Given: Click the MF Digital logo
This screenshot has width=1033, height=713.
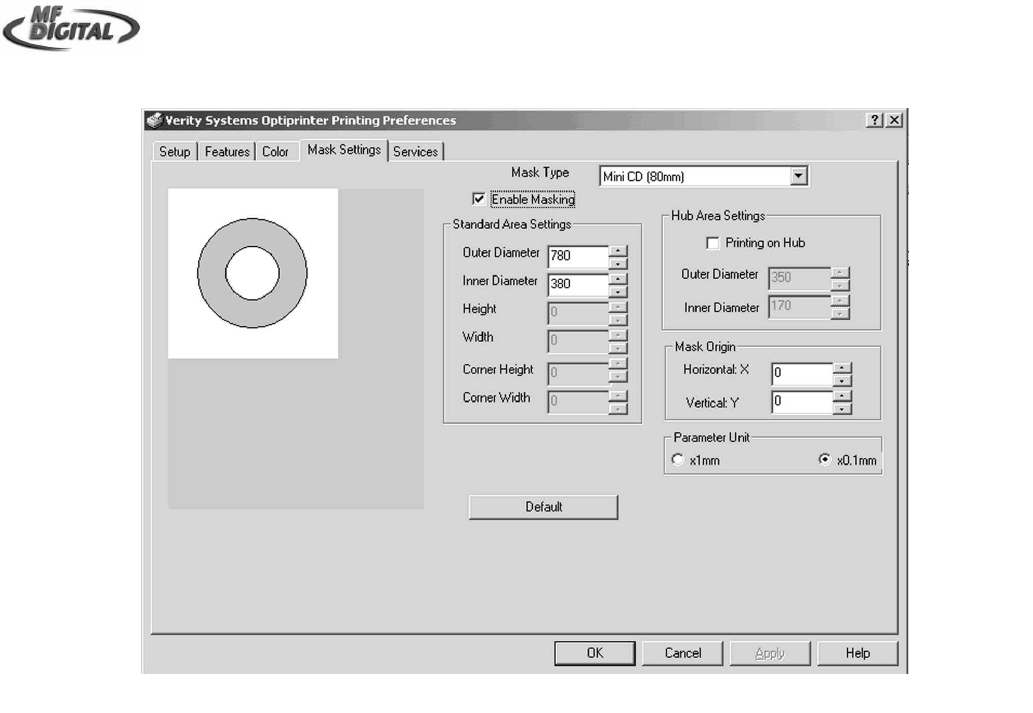Looking at the screenshot, I should click(71, 28).
